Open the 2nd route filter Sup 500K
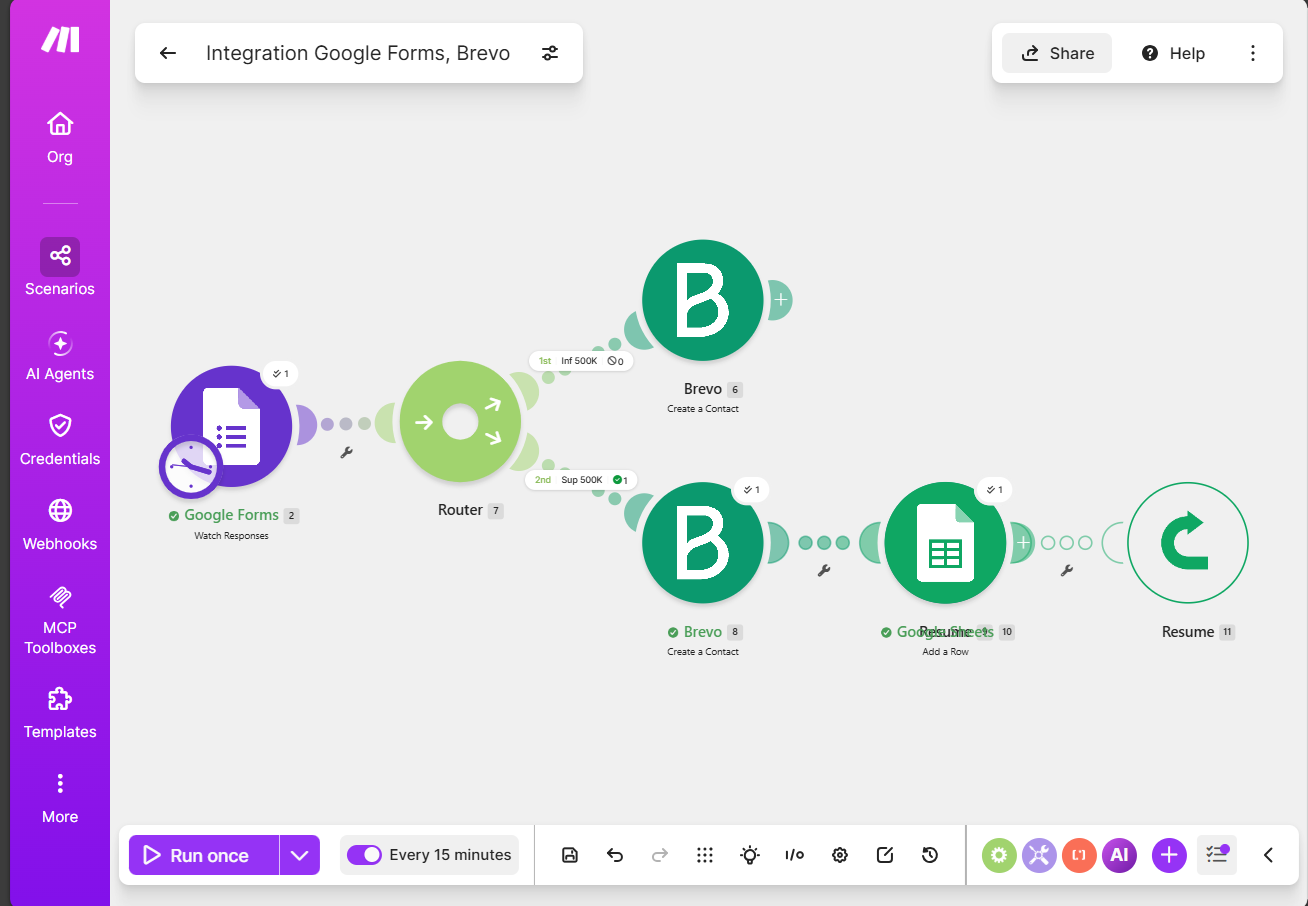The width and height of the screenshot is (1308, 906). pos(582,480)
